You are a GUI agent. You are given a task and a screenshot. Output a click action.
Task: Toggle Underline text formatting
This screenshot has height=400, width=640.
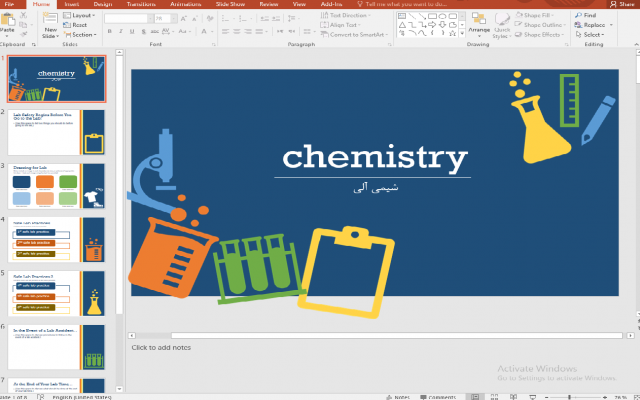(x=132, y=31)
